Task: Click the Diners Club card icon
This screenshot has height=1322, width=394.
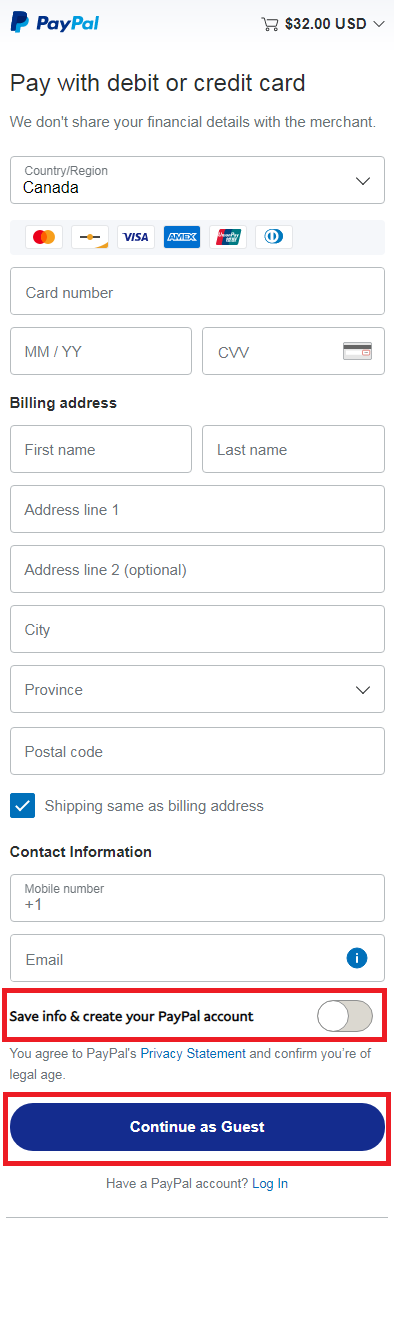Action: 274,237
